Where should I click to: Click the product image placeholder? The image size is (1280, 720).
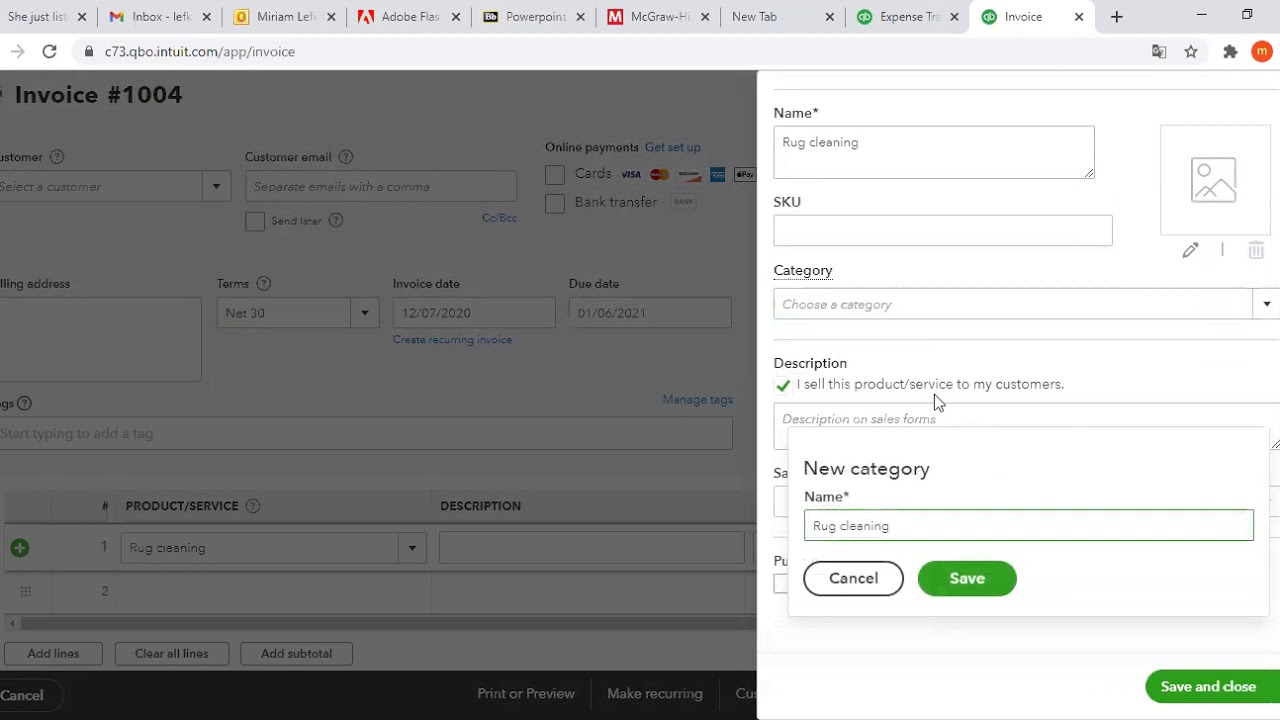1214,180
